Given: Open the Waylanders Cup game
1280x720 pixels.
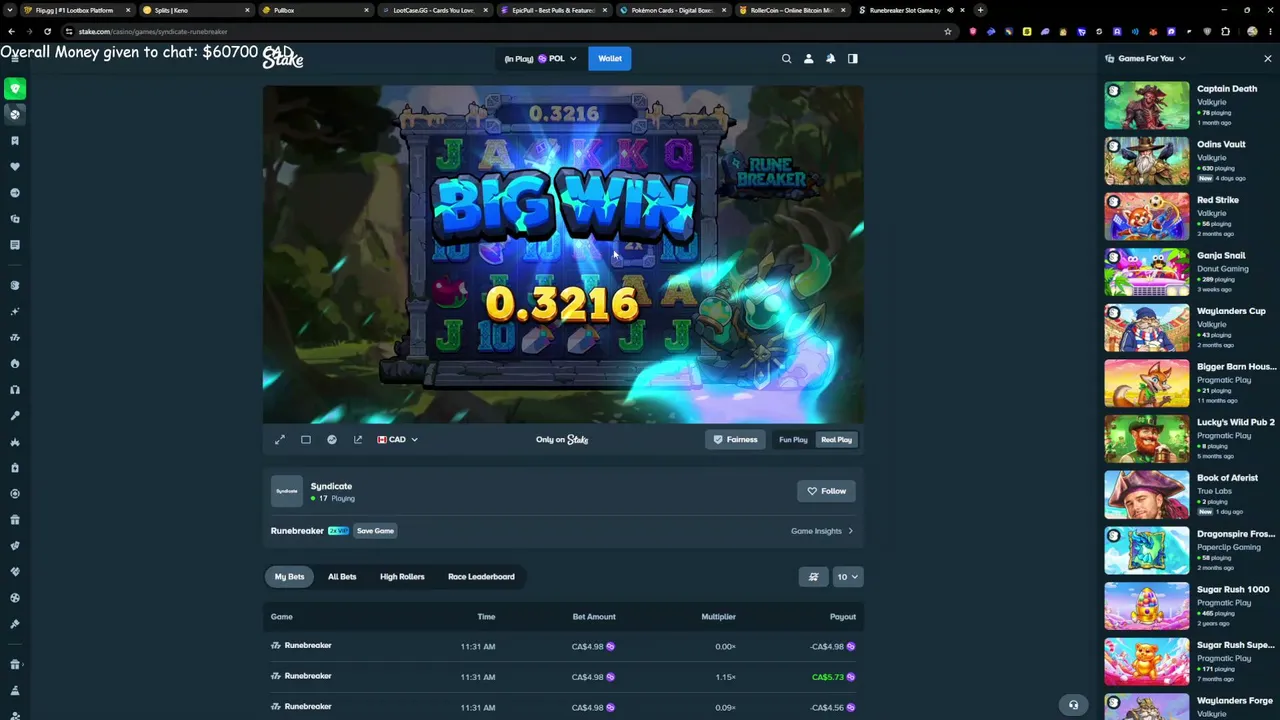Looking at the screenshot, I should [x=1147, y=328].
